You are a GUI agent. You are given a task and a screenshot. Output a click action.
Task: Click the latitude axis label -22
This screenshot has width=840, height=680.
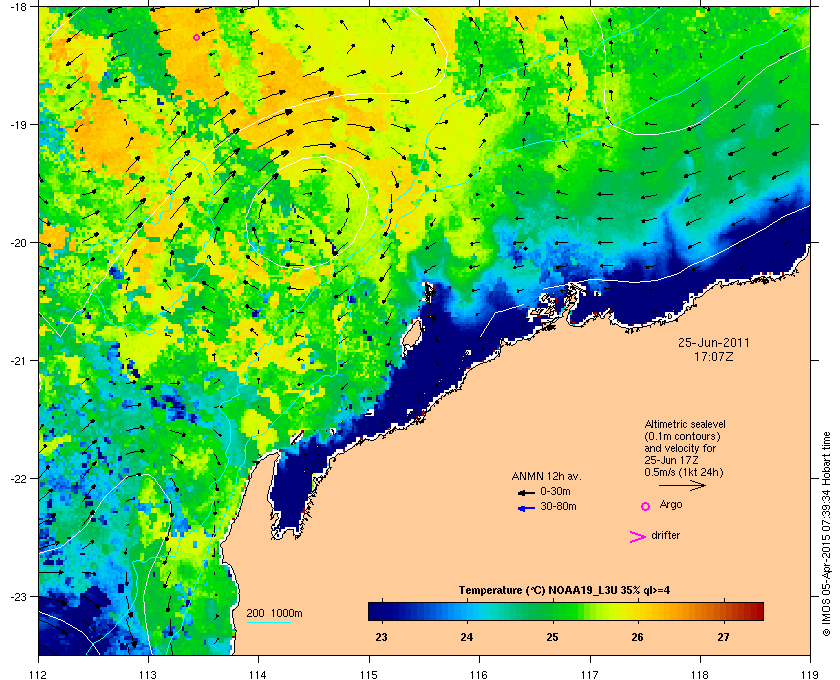18,478
